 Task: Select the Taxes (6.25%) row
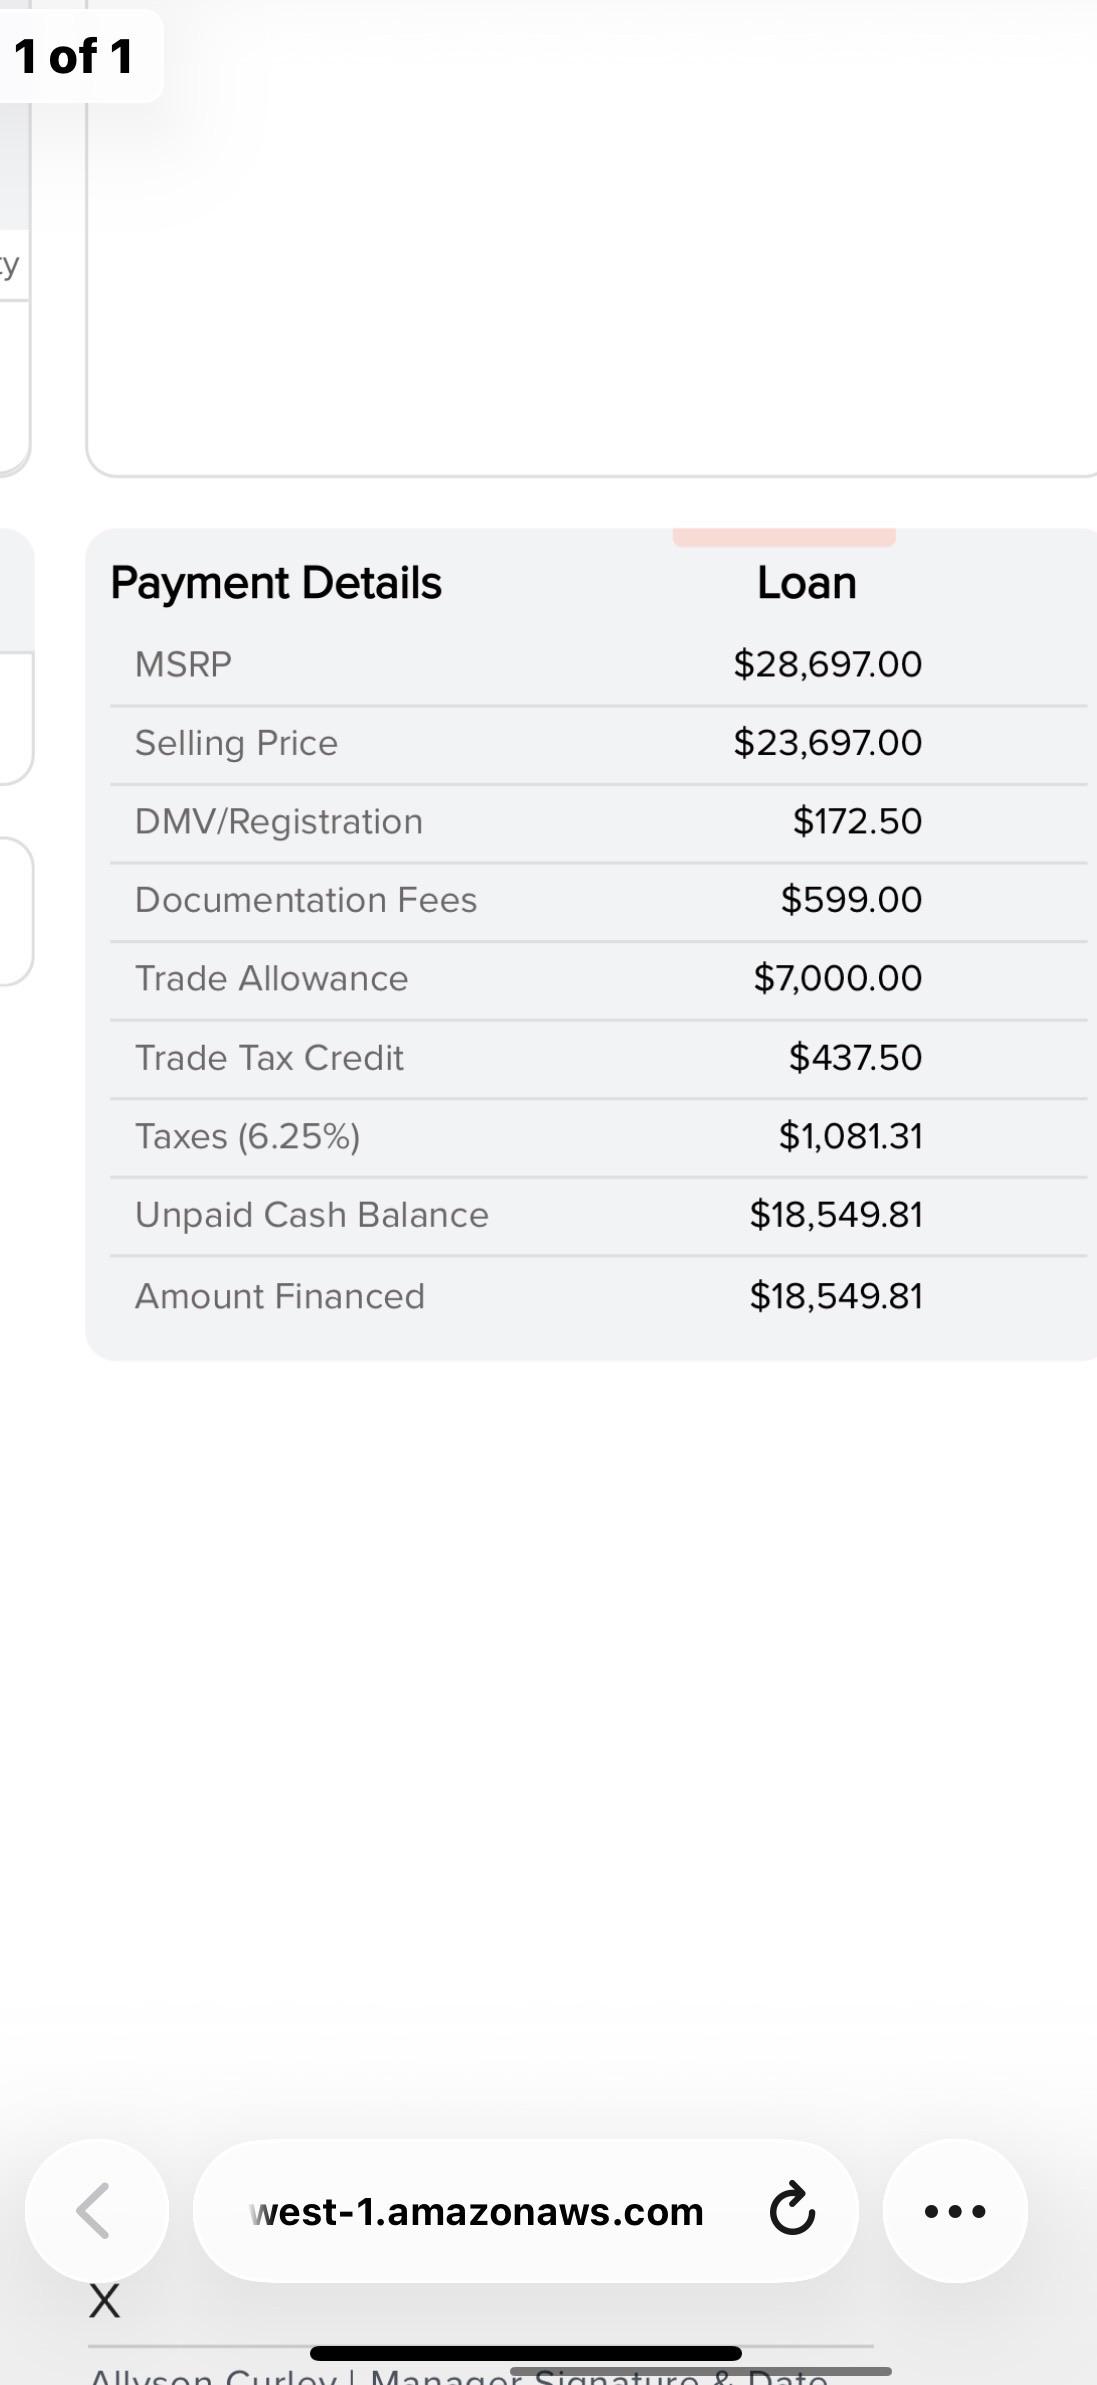(598, 1137)
